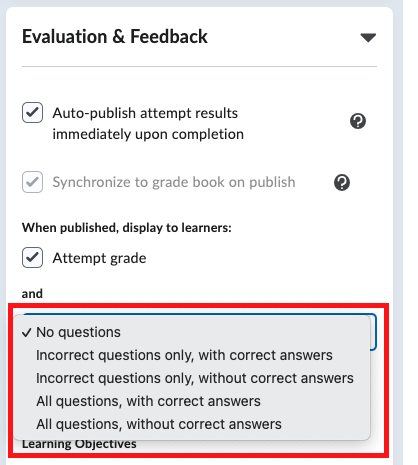This screenshot has height=465, width=418.
Task: Open help icon beside Auto-publish attempt results
Action: coord(358,121)
